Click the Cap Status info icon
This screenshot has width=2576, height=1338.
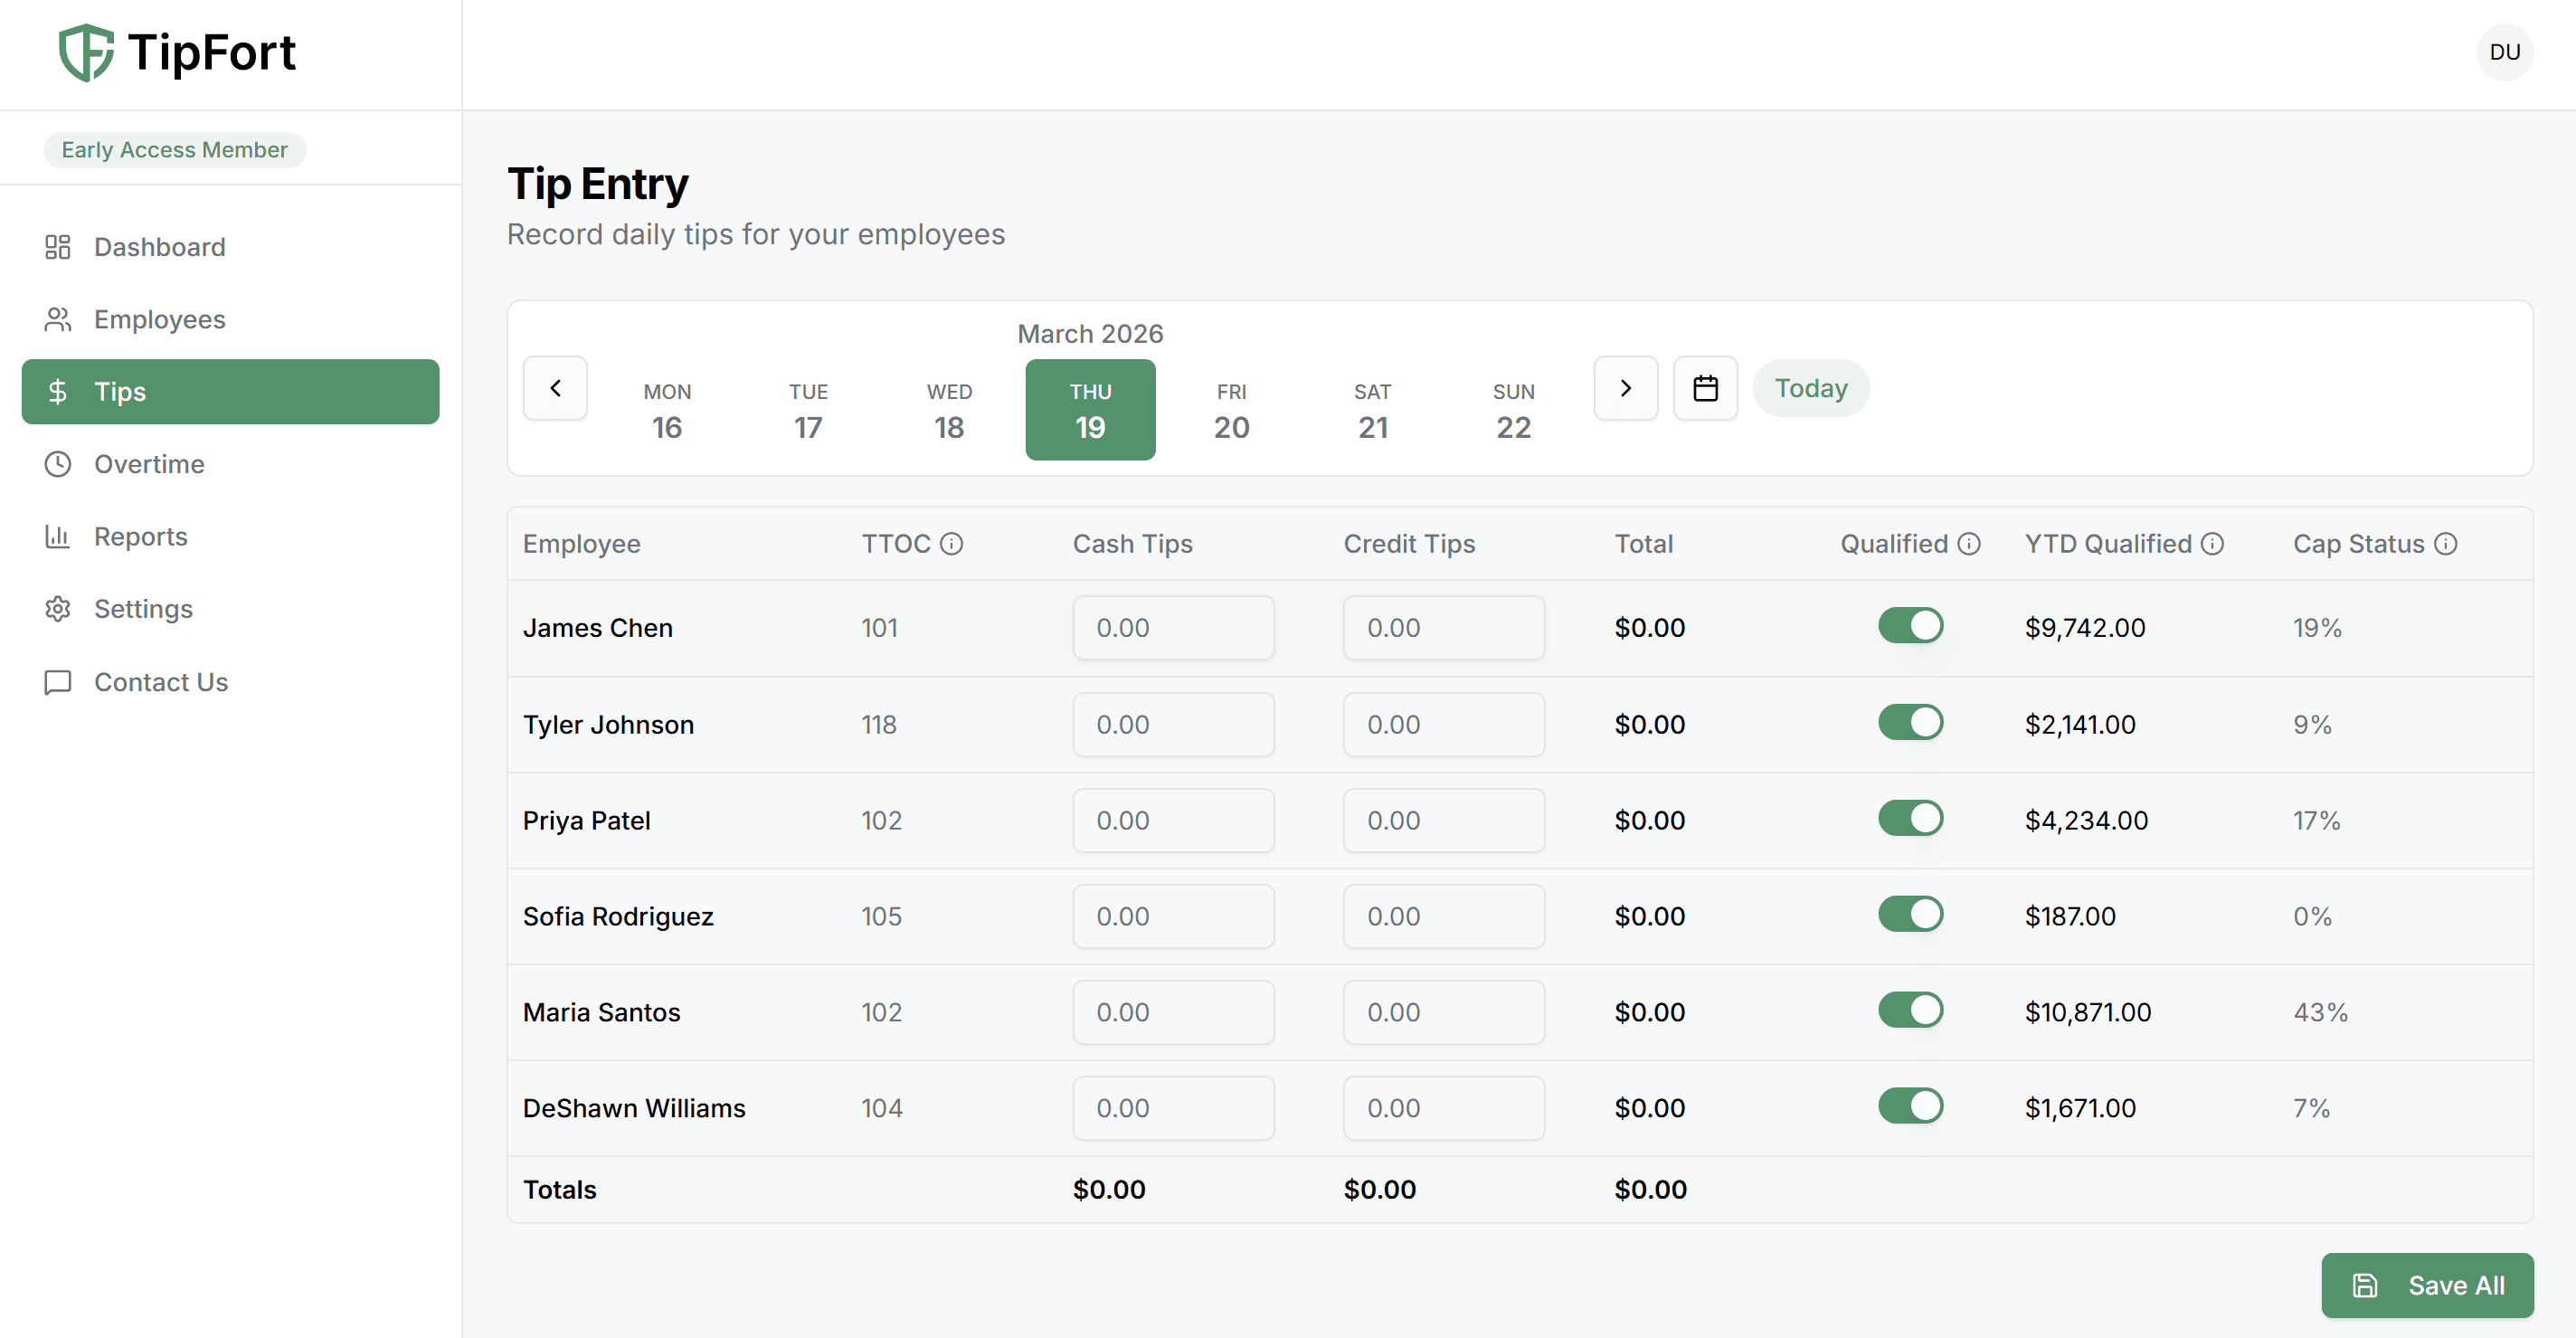click(x=2447, y=544)
